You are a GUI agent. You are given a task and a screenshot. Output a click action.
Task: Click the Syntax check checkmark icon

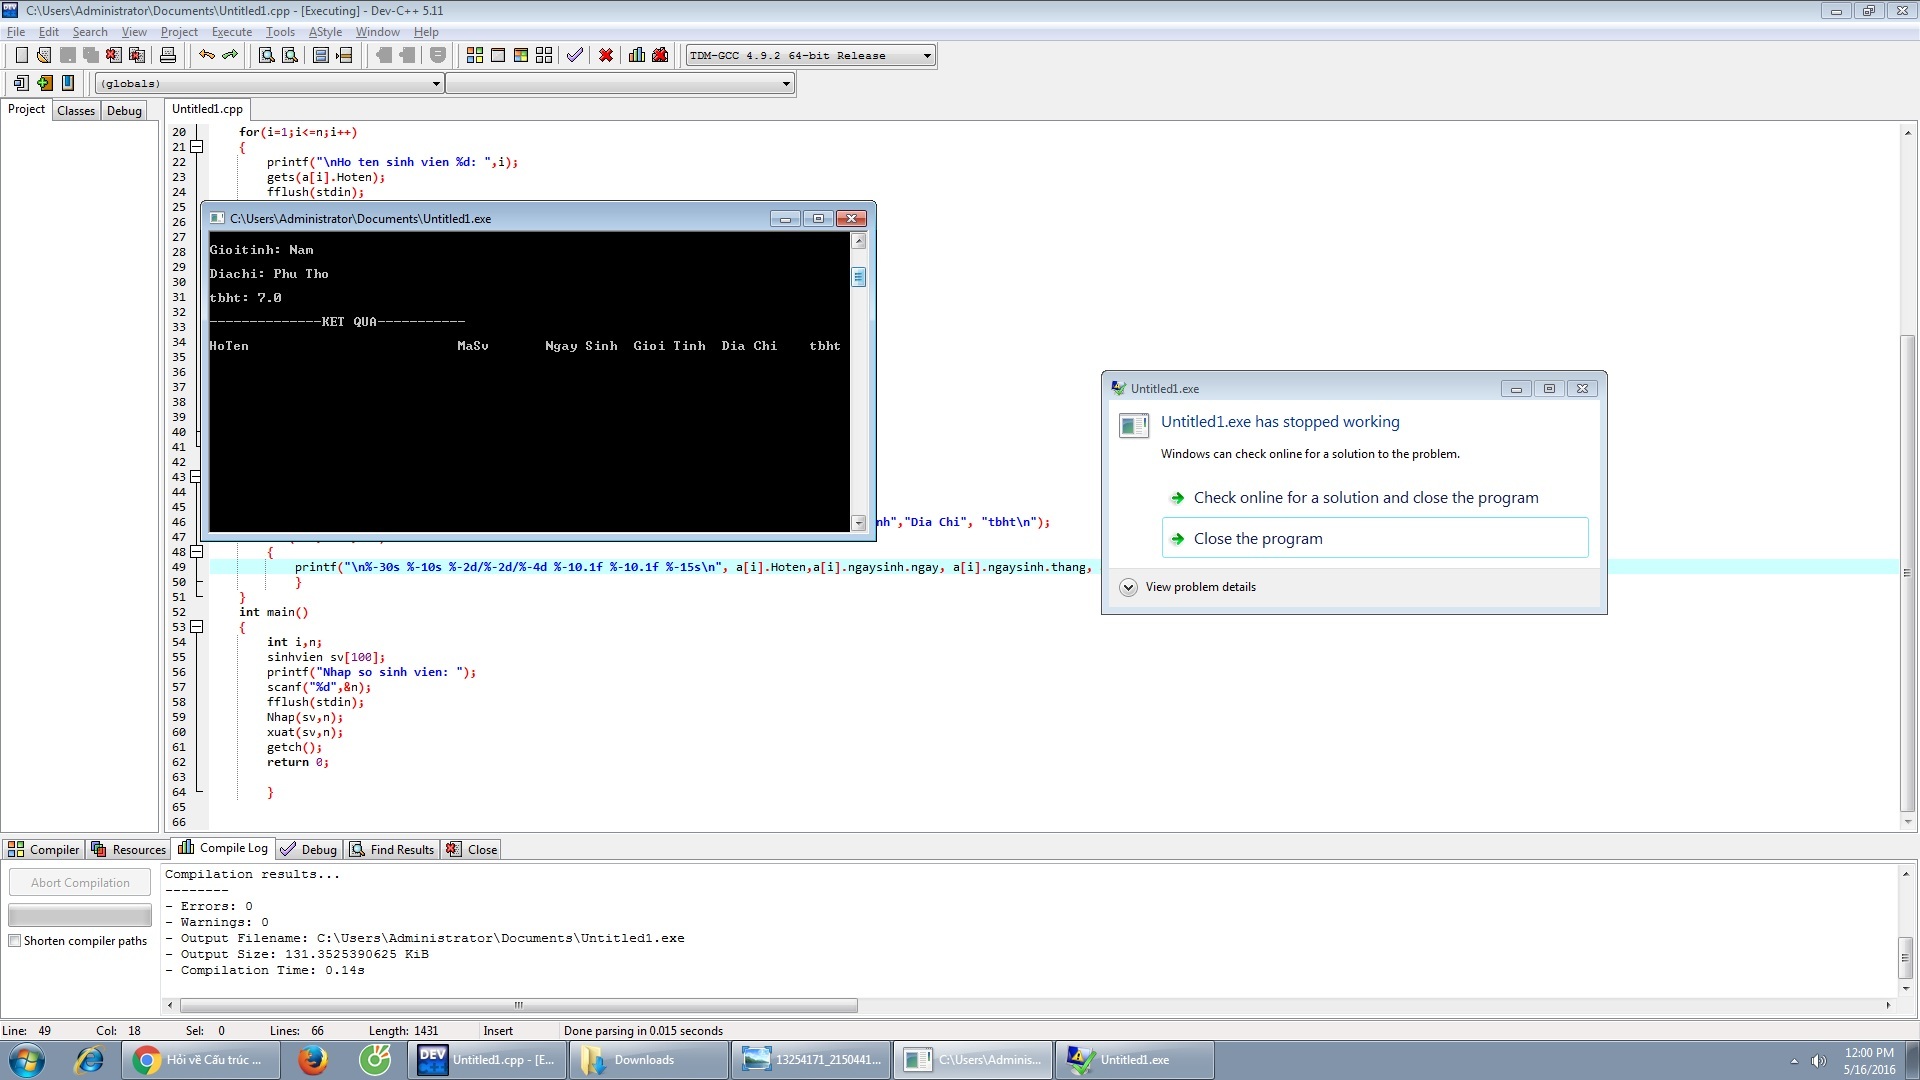pos(575,55)
